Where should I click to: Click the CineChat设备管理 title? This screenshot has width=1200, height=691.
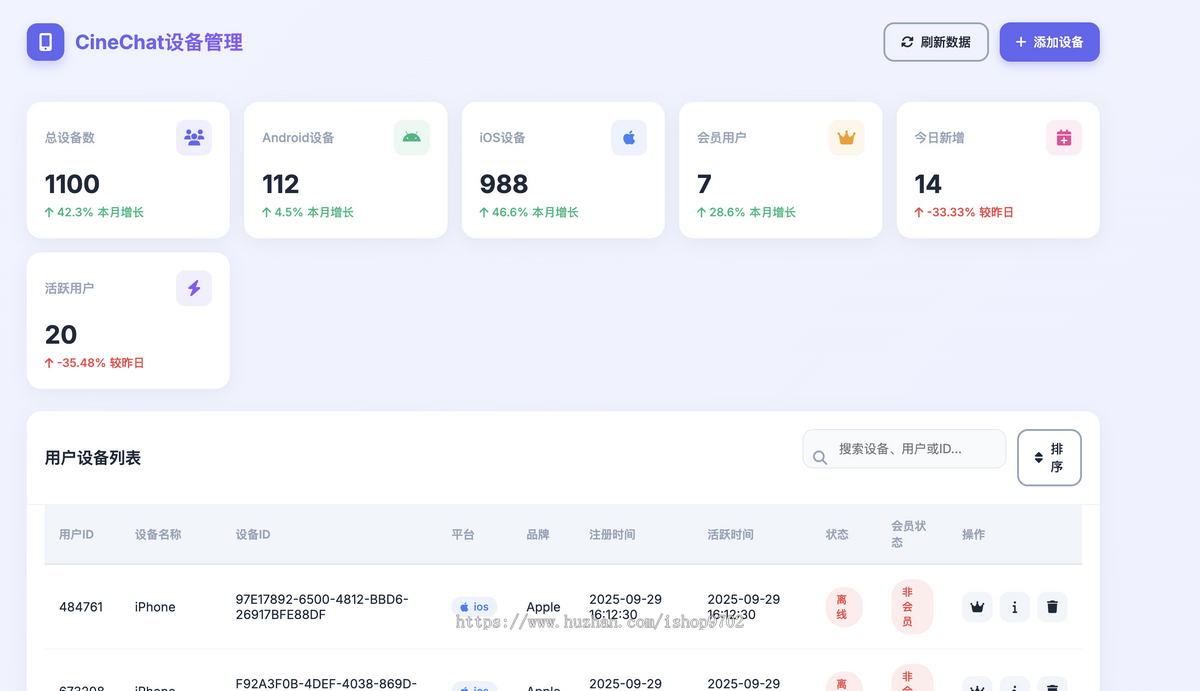159,42
